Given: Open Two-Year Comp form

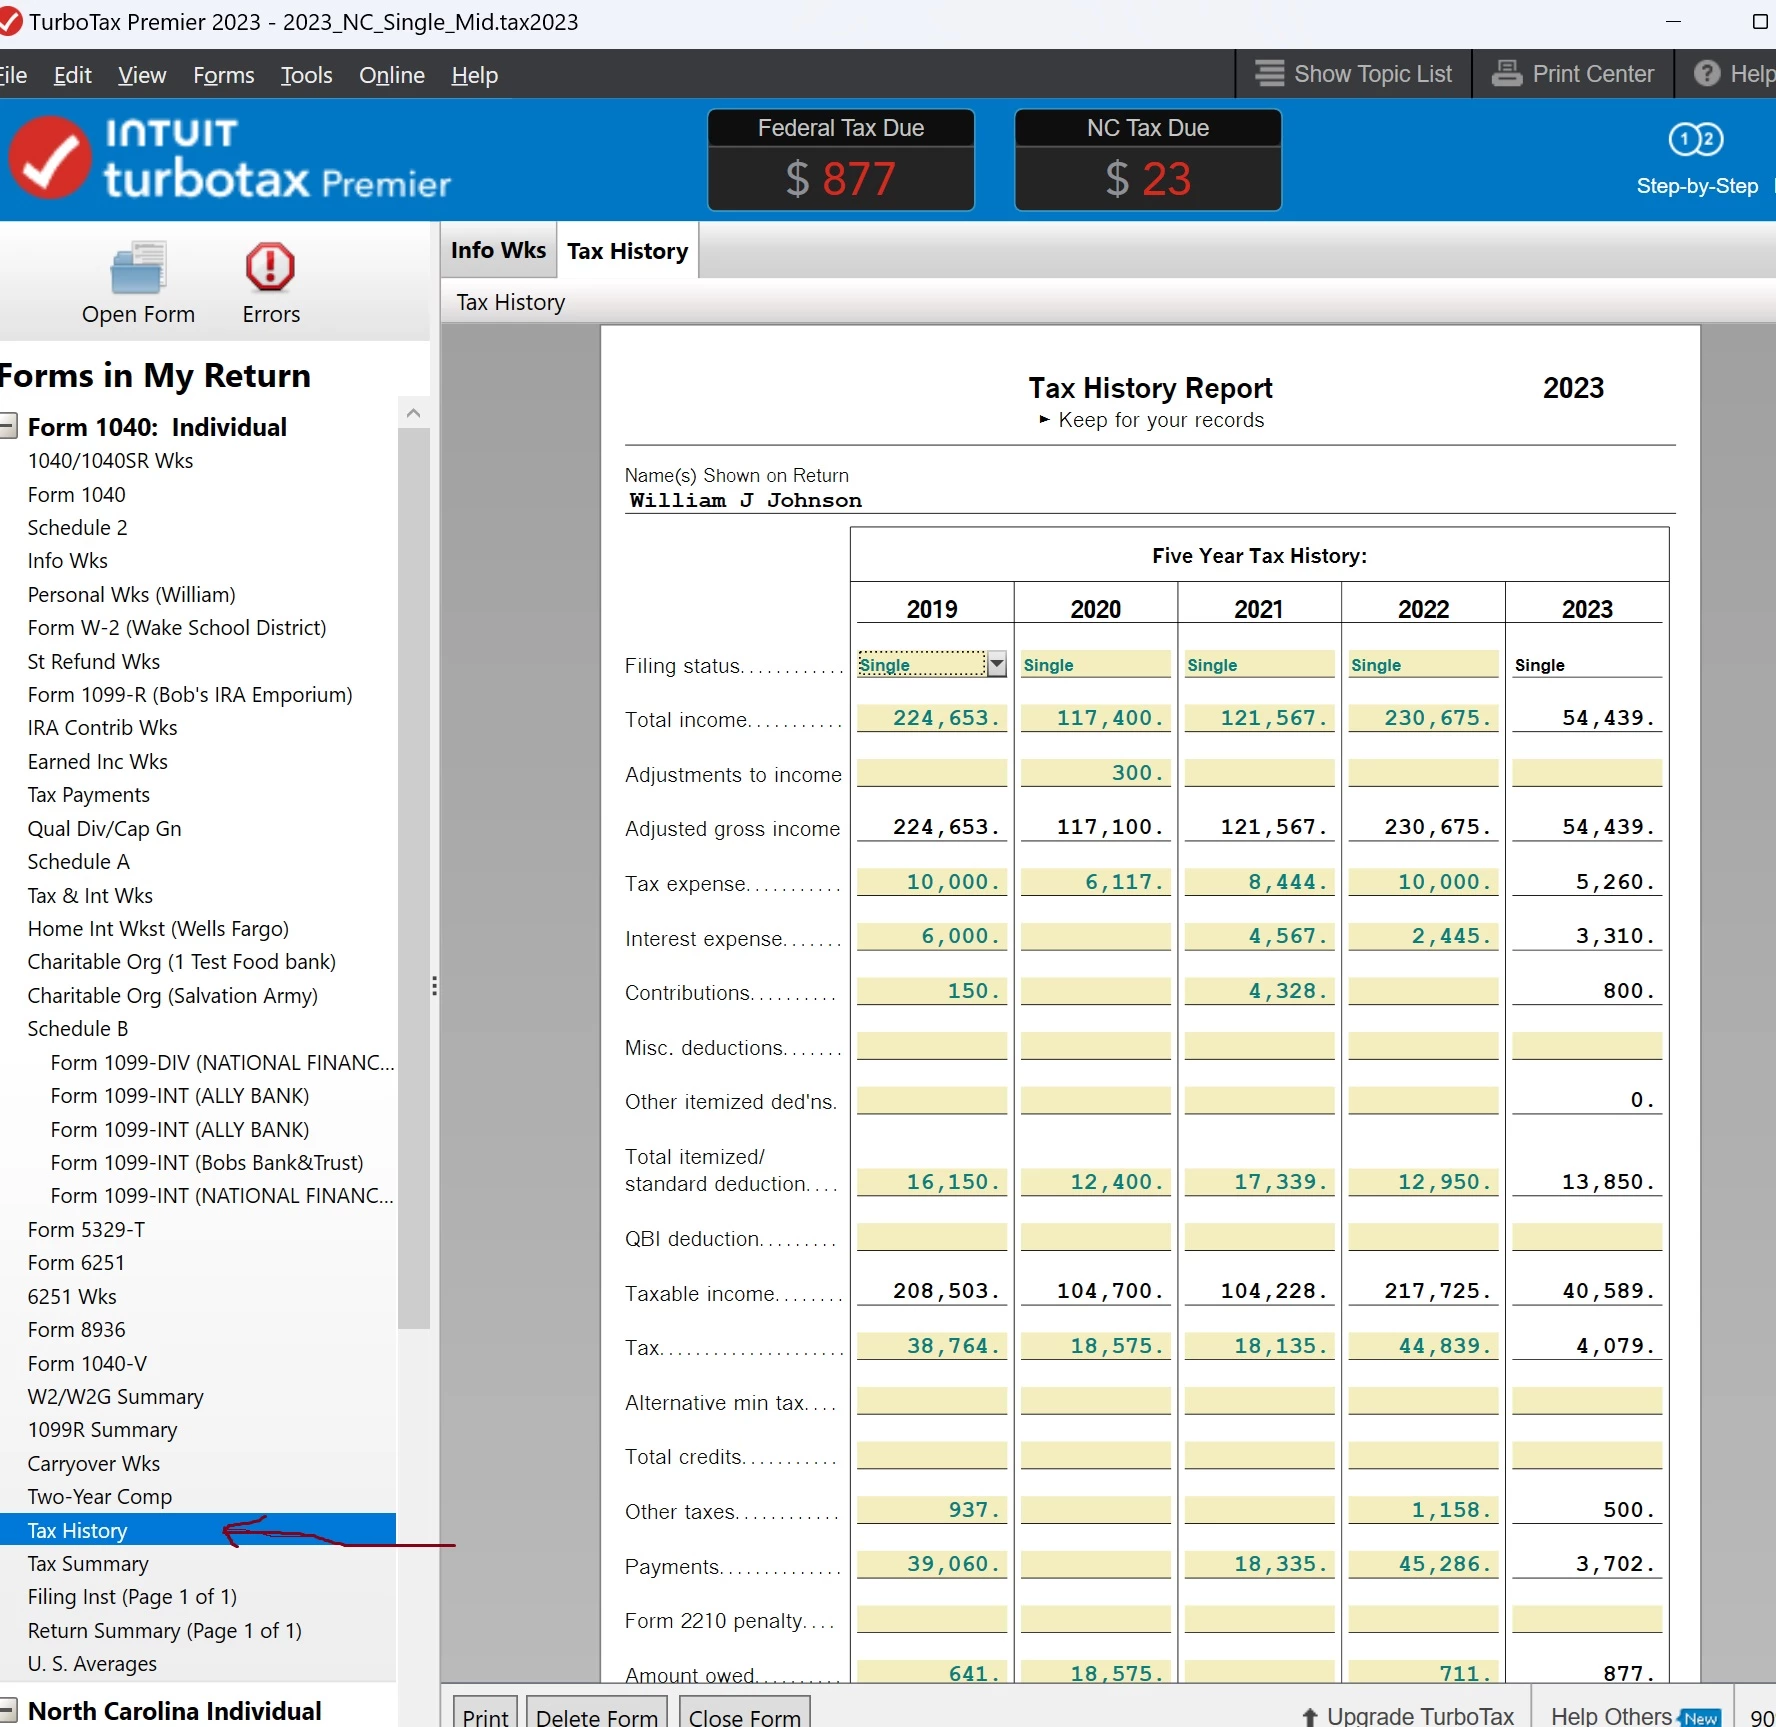Looking at the screenshot, I should (x=99, y=1496).
